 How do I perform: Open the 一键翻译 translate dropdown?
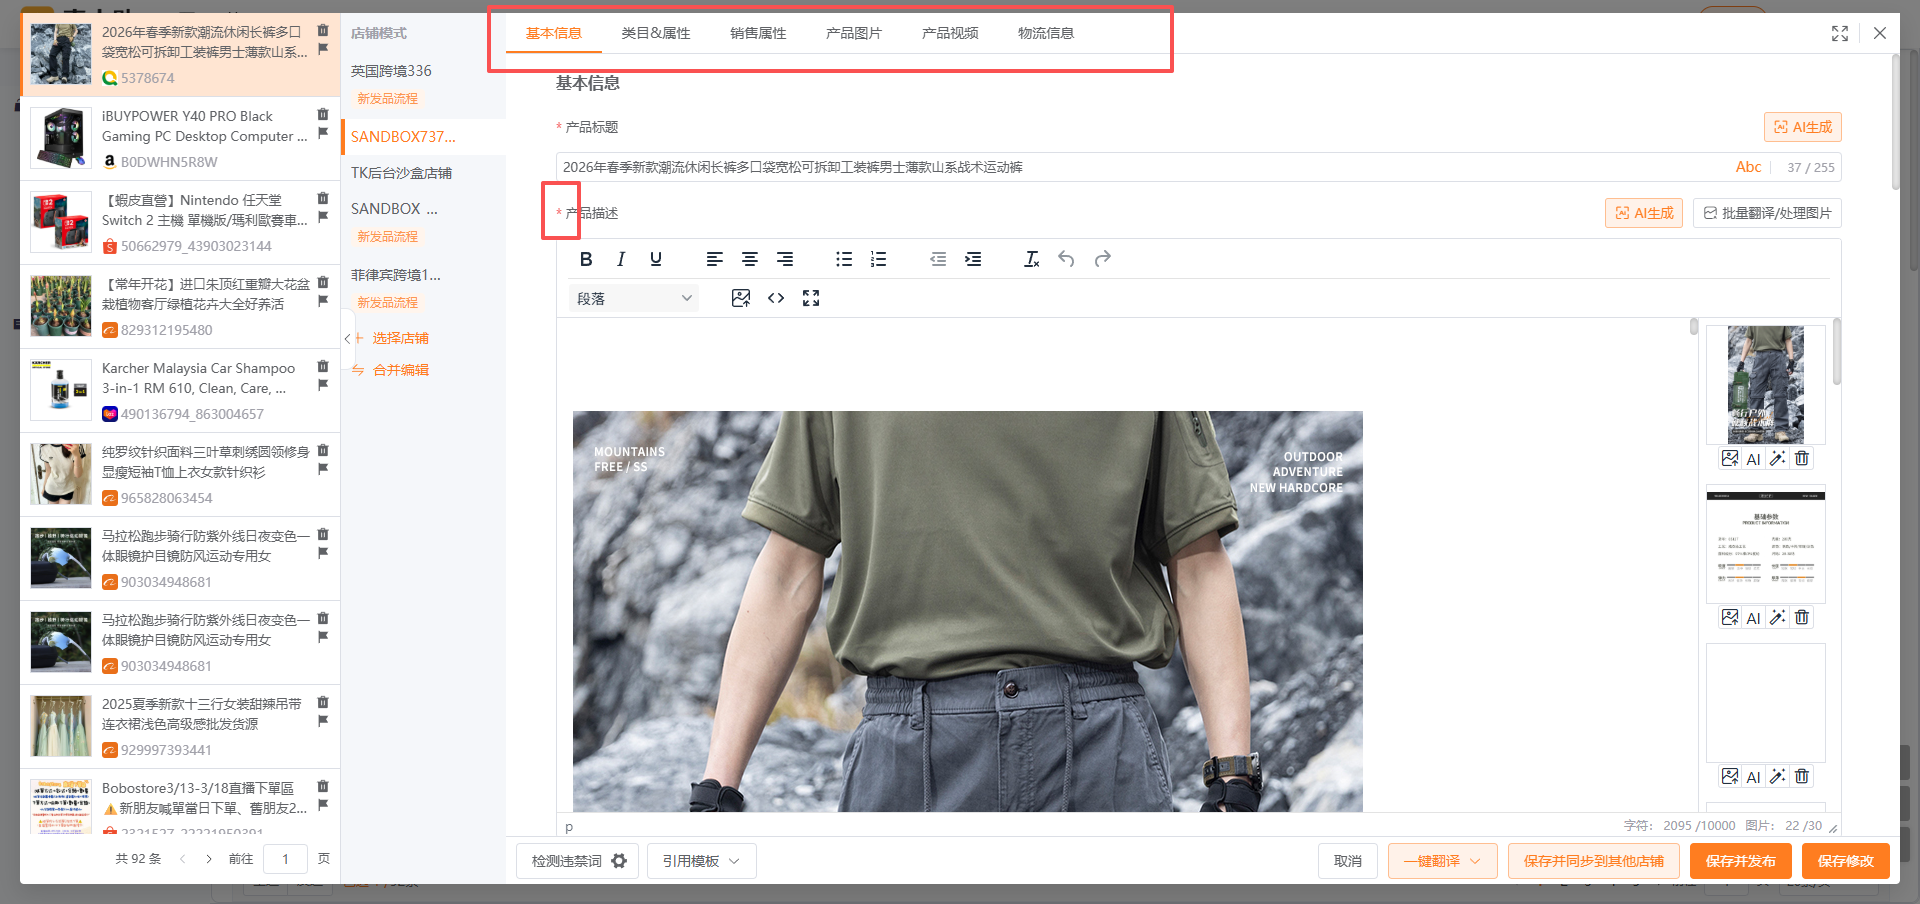click(x=1442, y=861)
